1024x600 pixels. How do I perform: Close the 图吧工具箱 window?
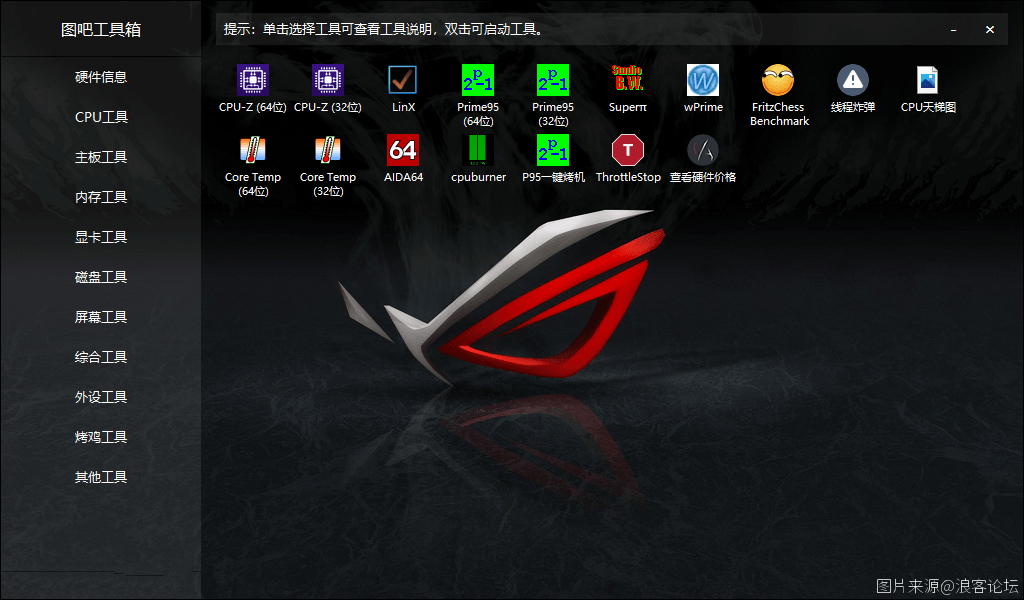coord(990,29)
